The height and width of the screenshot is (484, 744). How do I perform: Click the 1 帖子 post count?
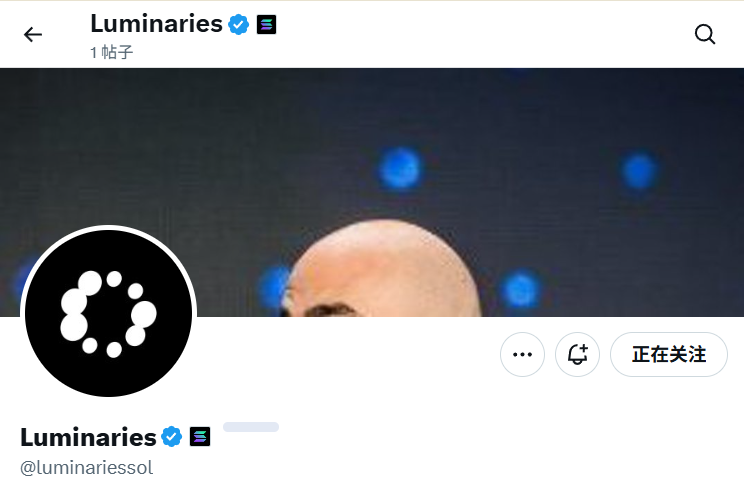pyautogui.click(x=112, y=52)
